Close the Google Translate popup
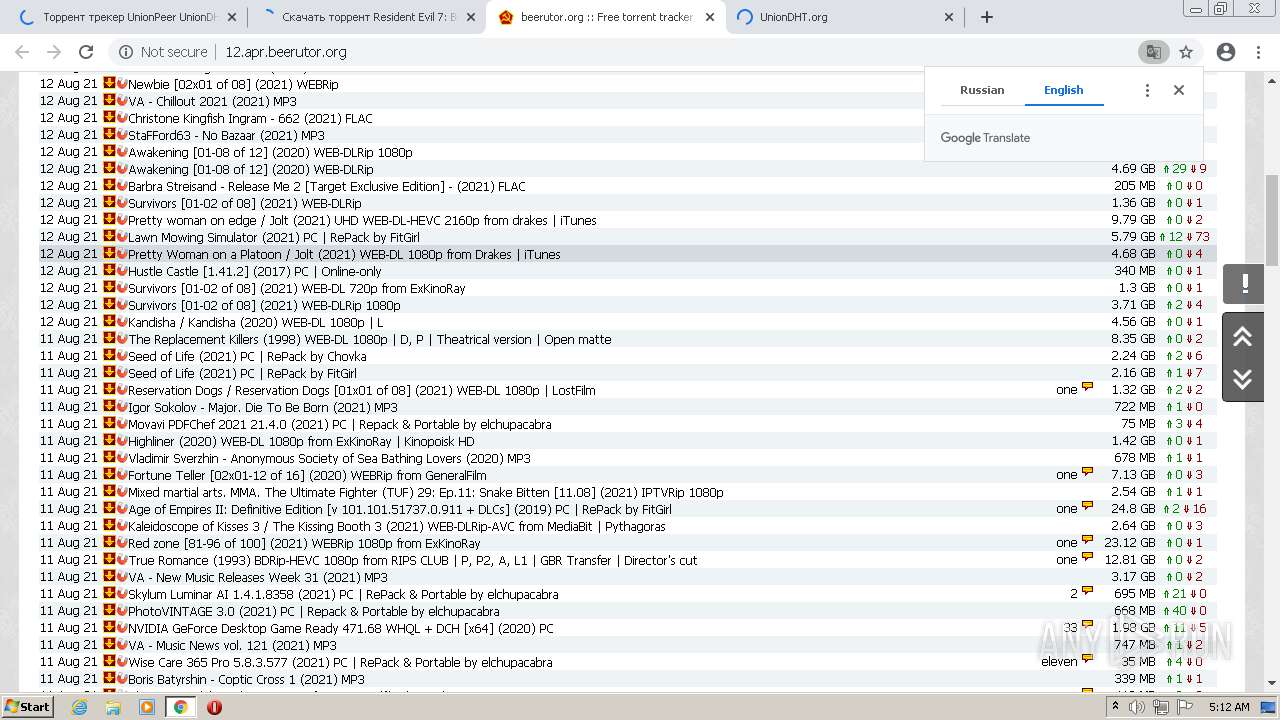The image size is (1280, 720). point(1179,90)
